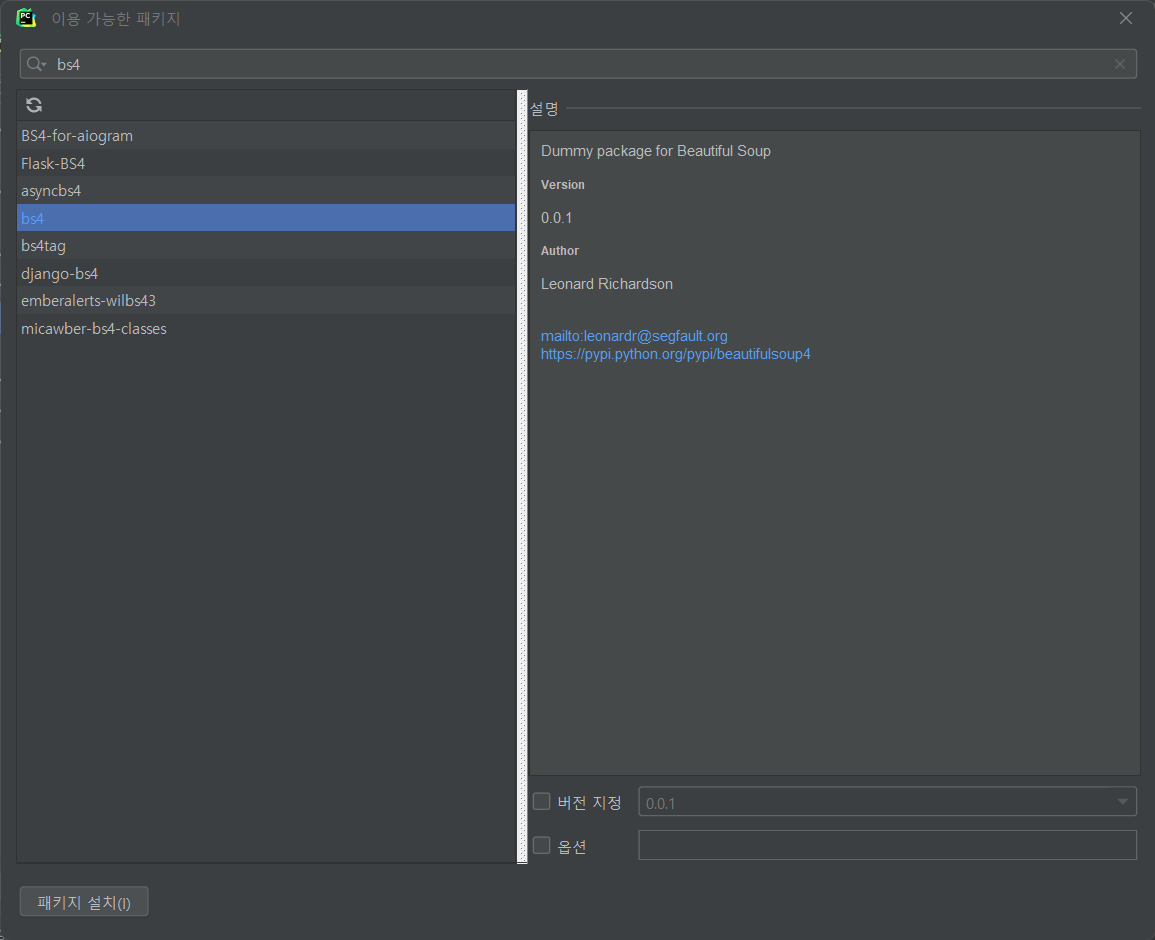
Task: Select django-bs4 package
Action: 266,273
